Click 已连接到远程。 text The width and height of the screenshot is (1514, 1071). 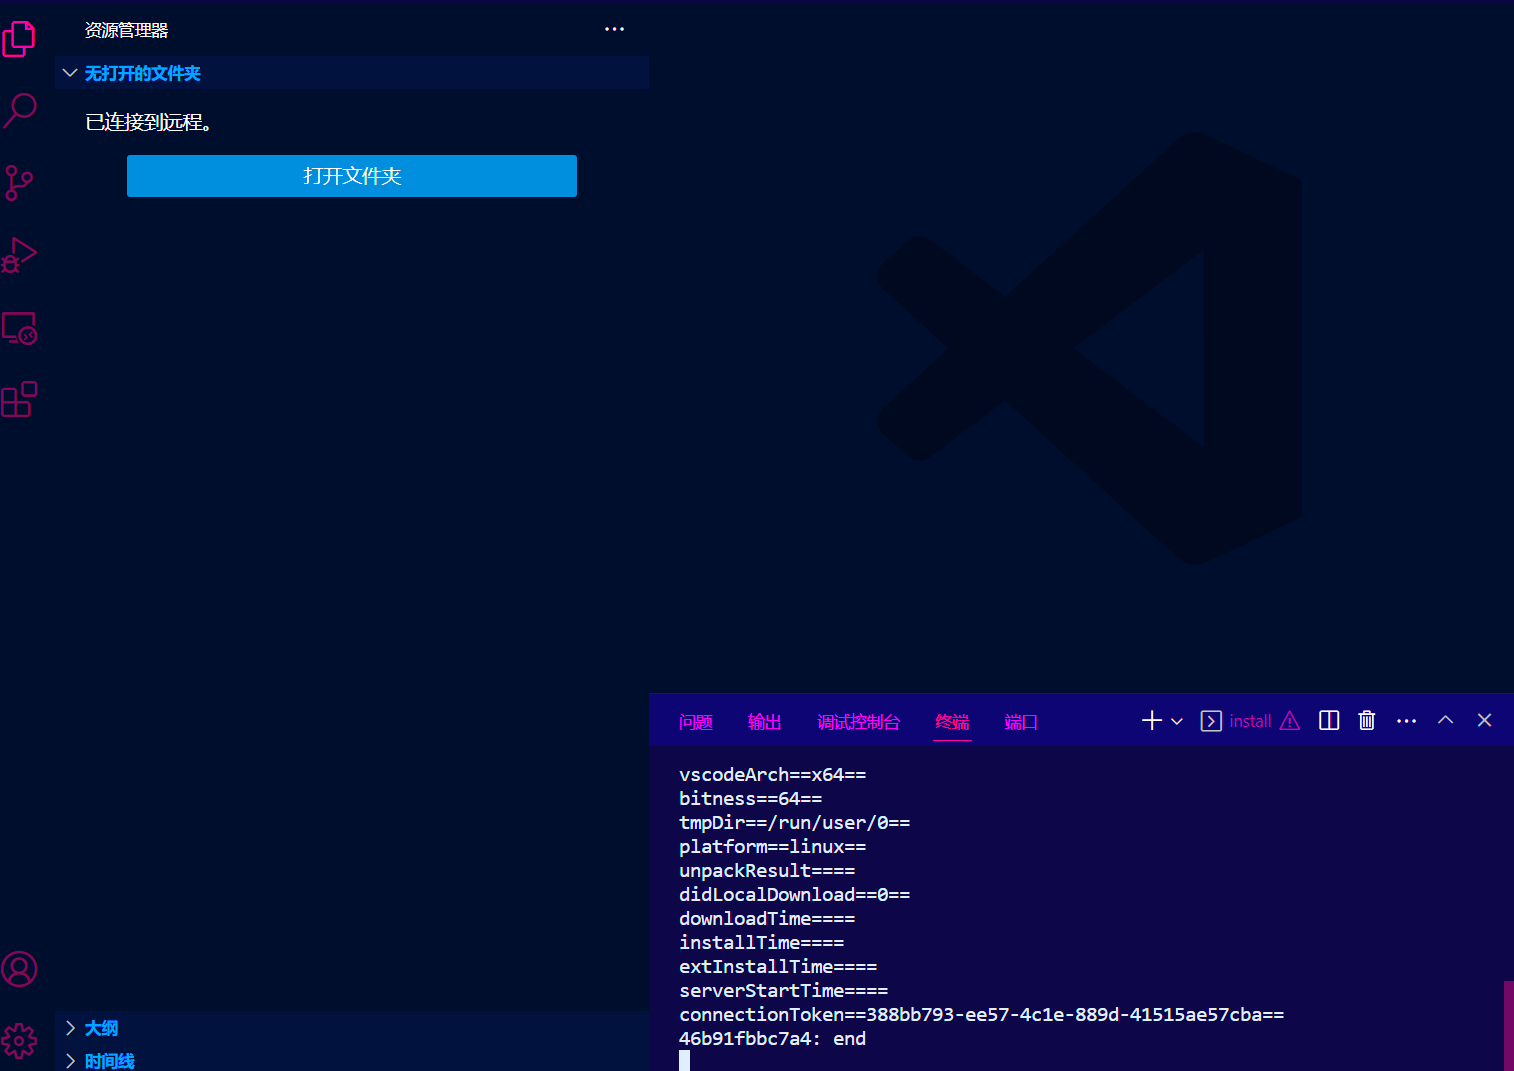pos(148,122)
